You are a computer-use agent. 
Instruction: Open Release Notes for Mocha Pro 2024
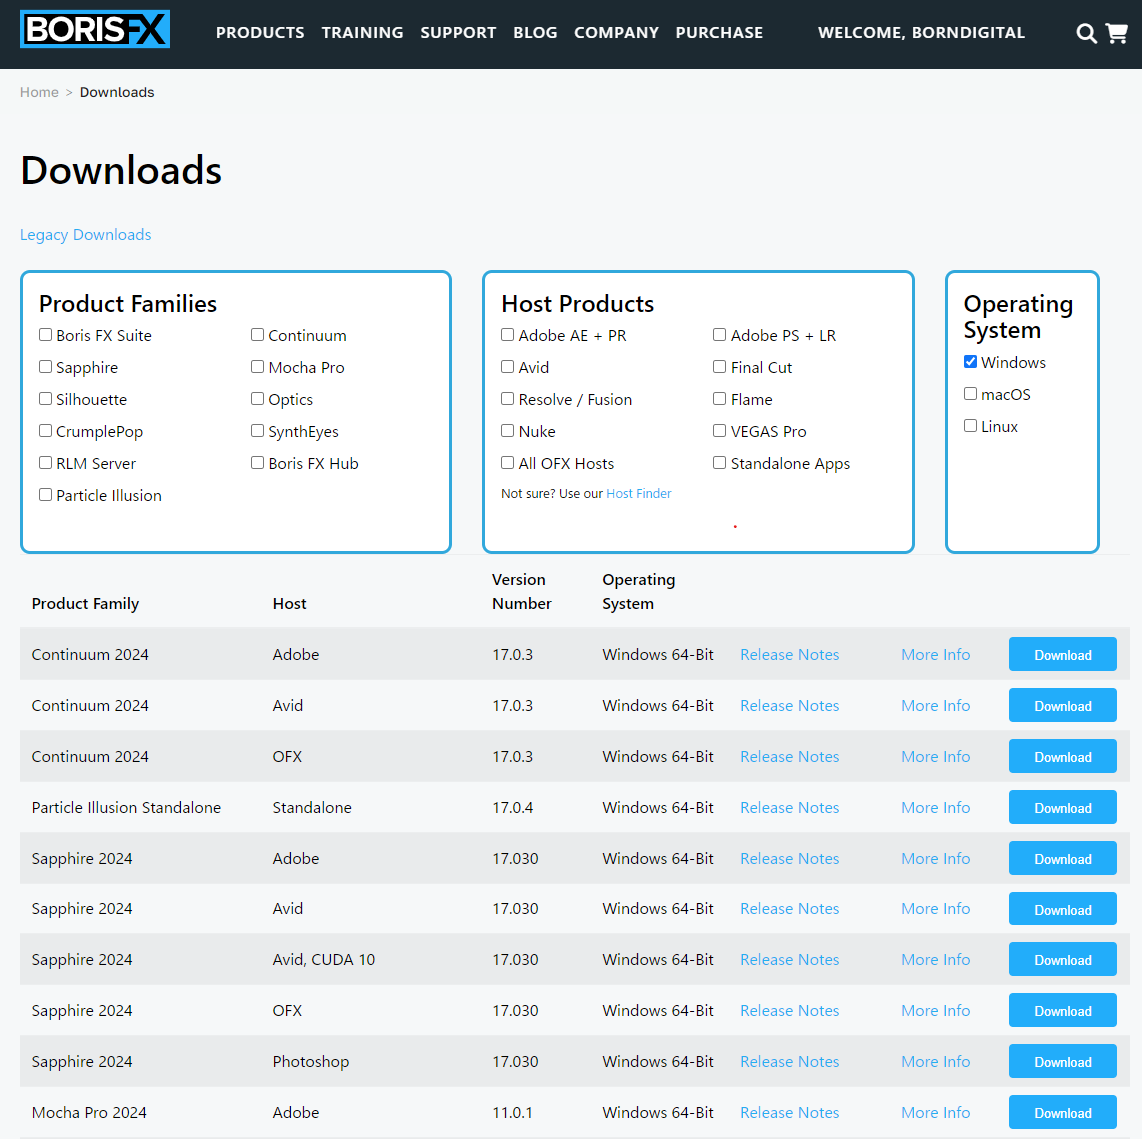click(789, 1113)
